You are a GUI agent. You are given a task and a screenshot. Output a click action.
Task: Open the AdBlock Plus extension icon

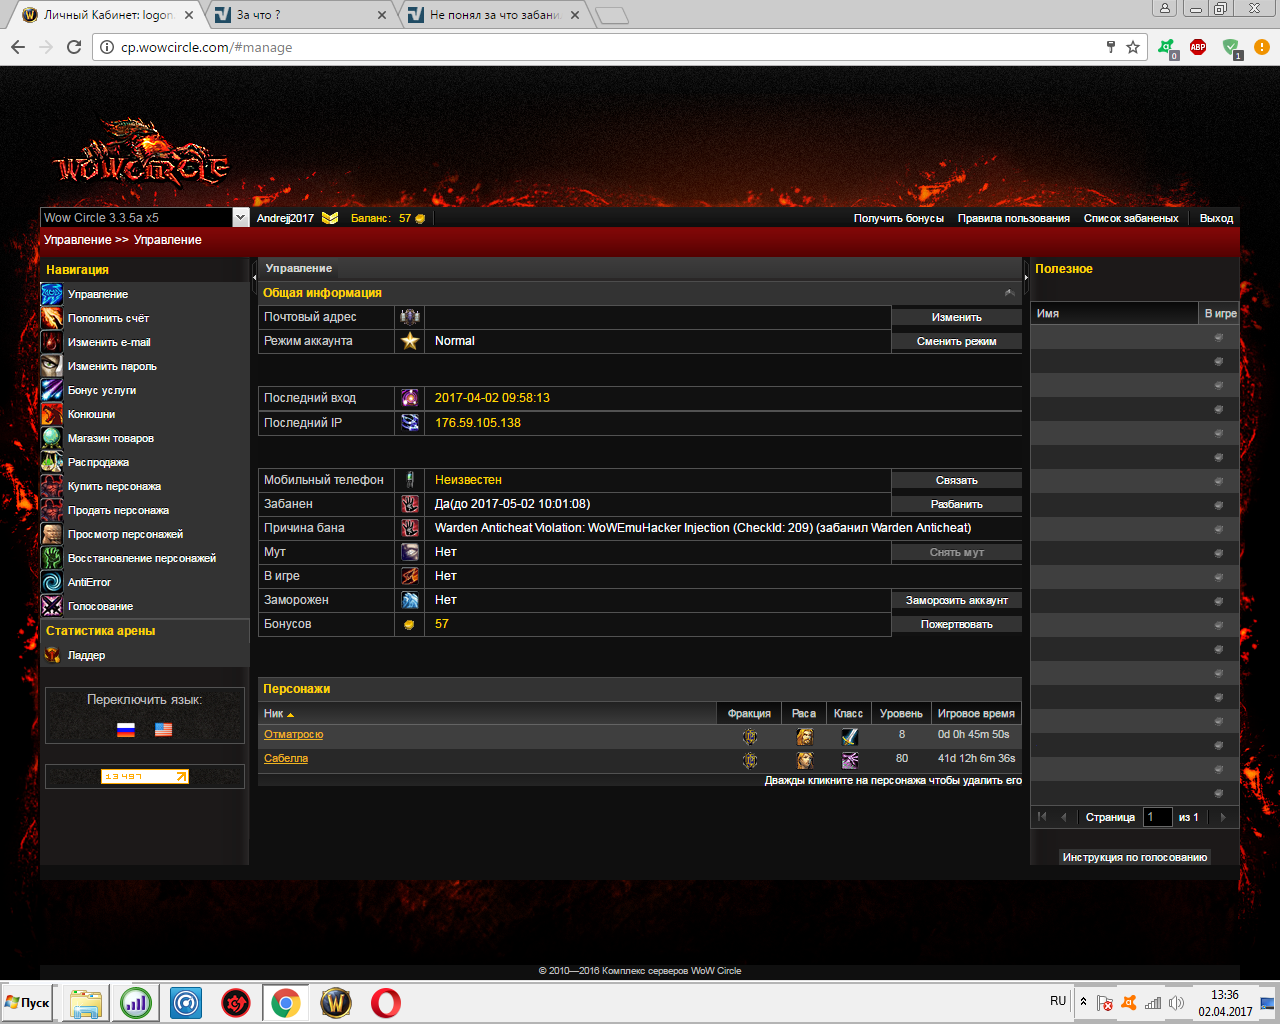1198,47
